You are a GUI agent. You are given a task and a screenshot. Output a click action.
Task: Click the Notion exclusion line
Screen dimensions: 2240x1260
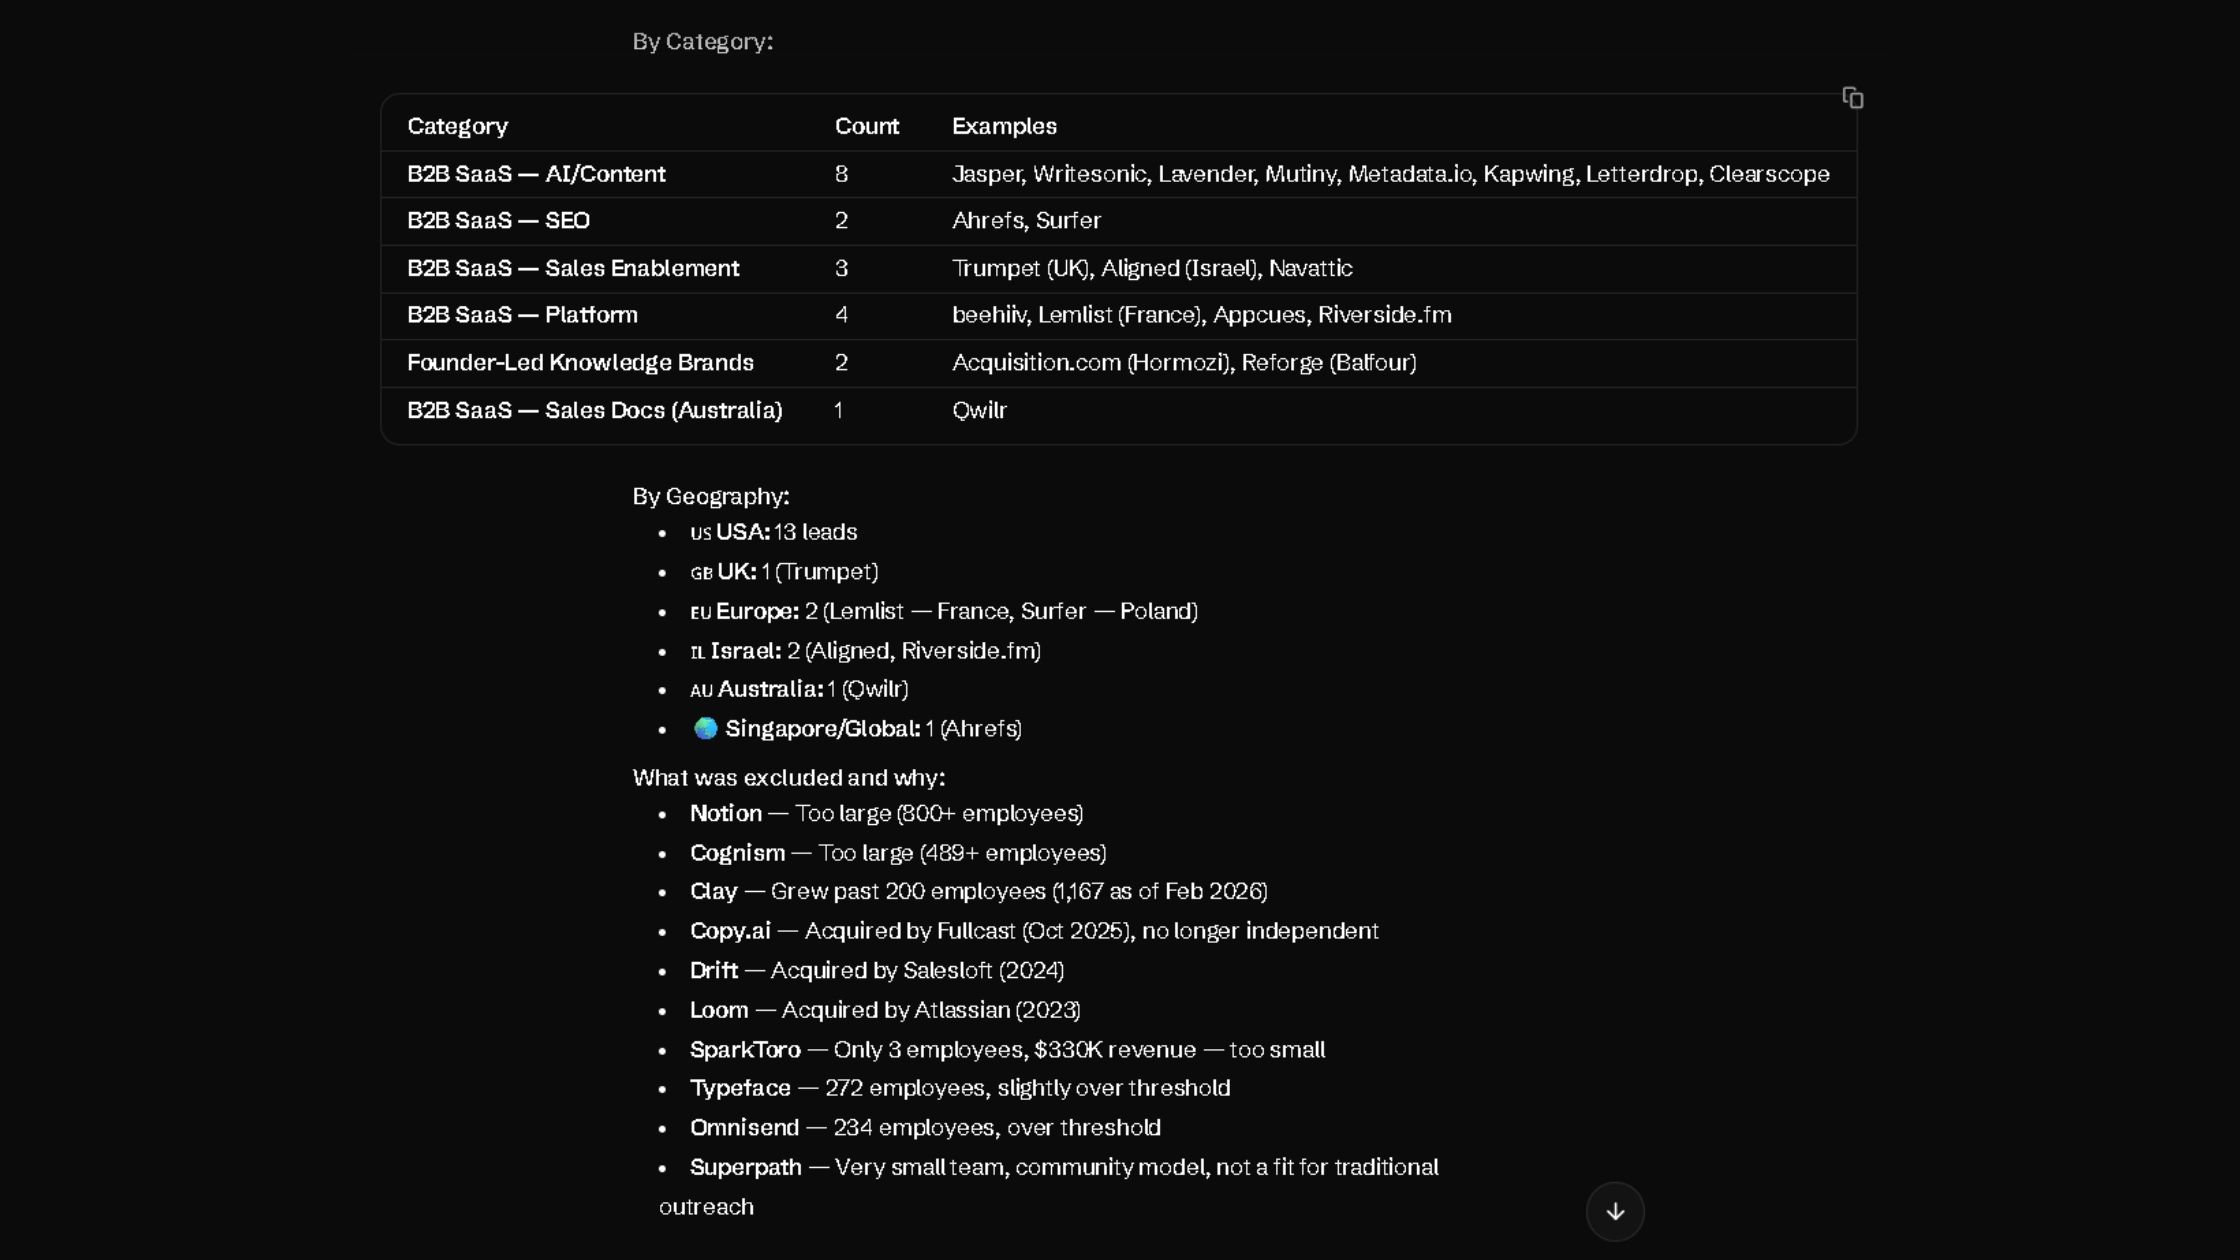coord(887,814)
